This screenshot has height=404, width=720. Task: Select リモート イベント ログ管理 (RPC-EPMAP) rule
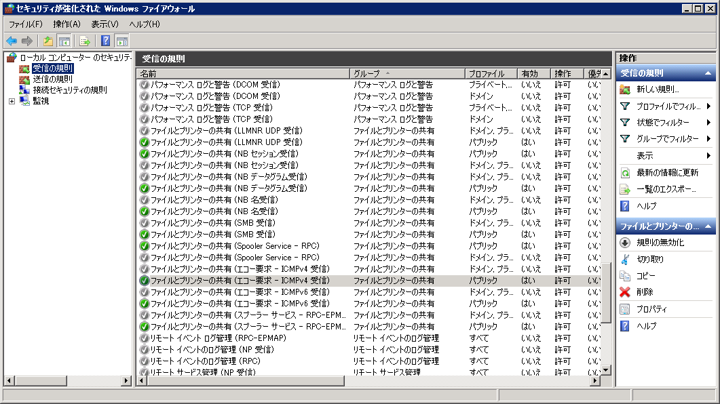369,338
